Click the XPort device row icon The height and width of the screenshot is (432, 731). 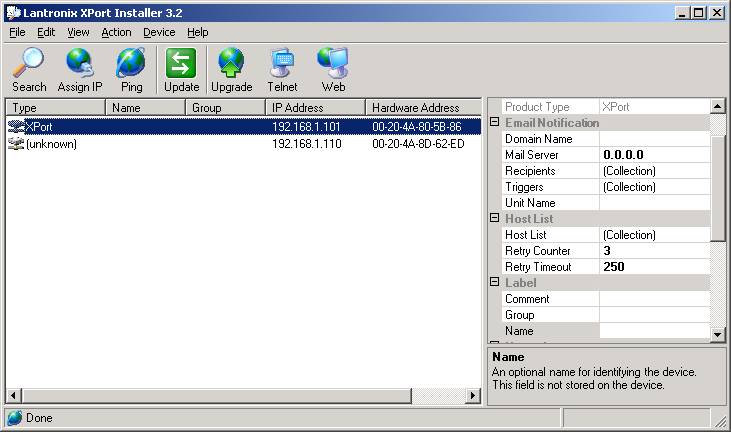pos(16,126)
